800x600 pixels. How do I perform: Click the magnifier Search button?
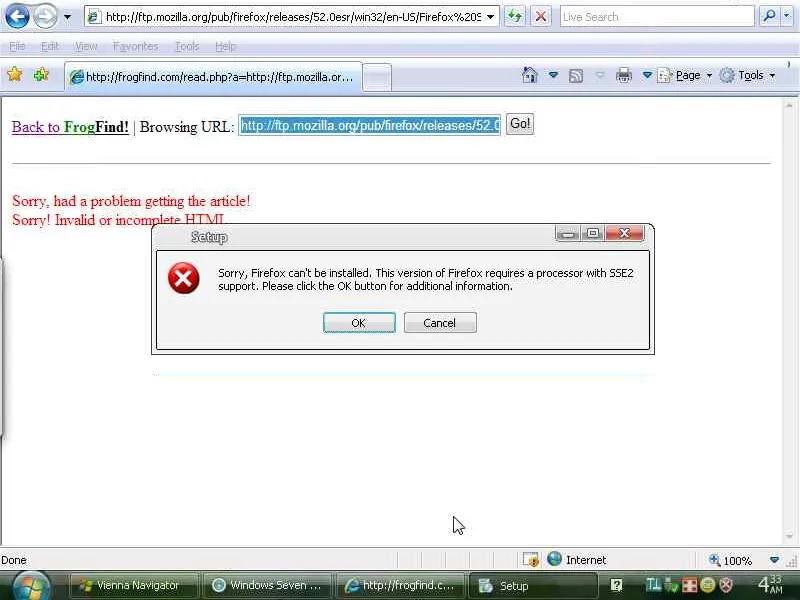pos(769,16)
